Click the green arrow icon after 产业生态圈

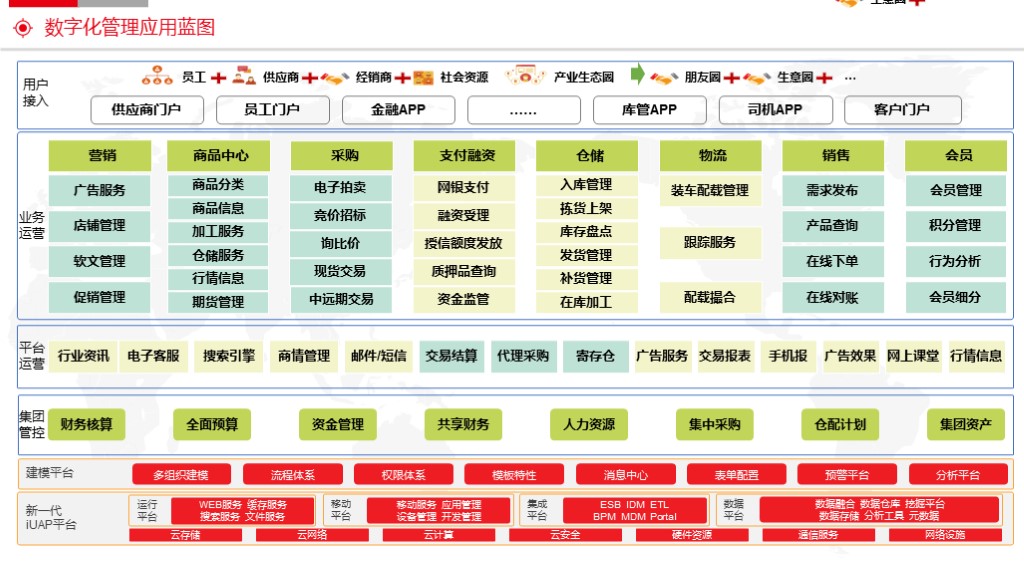(637, 74)
